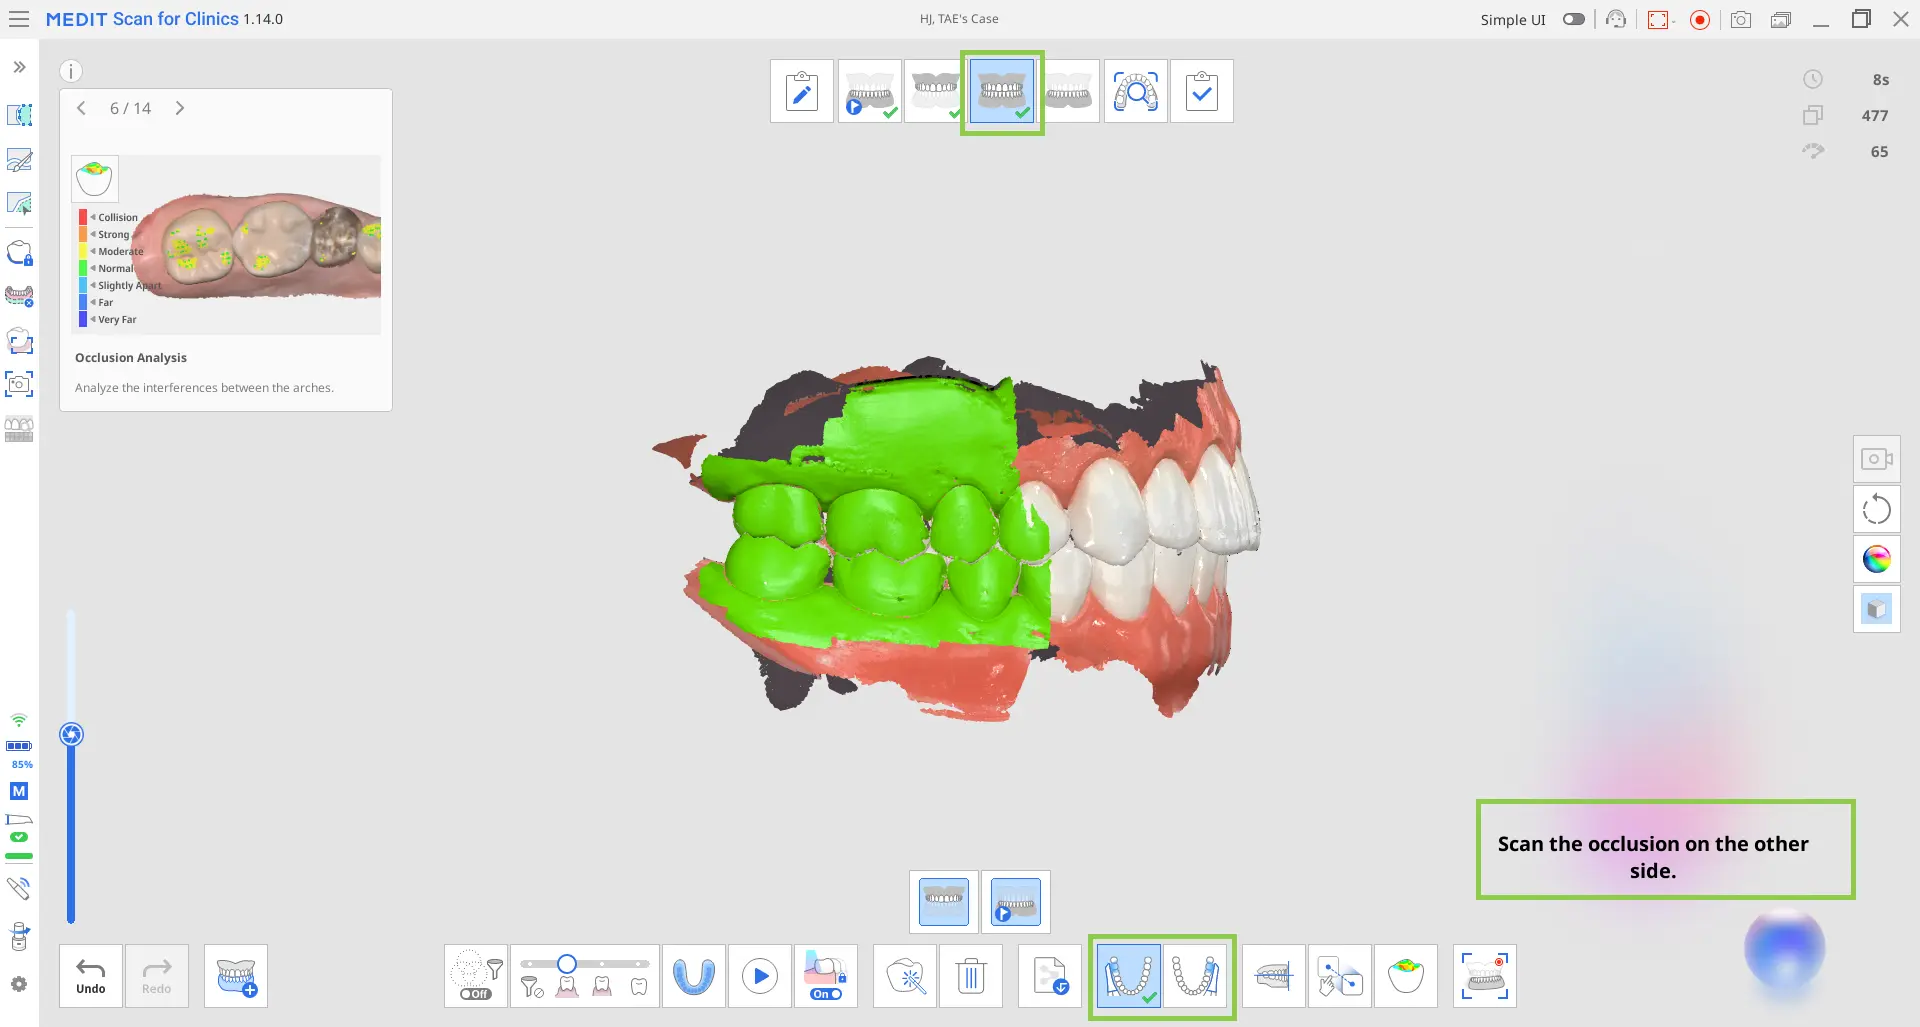Click the scan time value 8s
1920x1027 pixels.
coord(1881,80)
